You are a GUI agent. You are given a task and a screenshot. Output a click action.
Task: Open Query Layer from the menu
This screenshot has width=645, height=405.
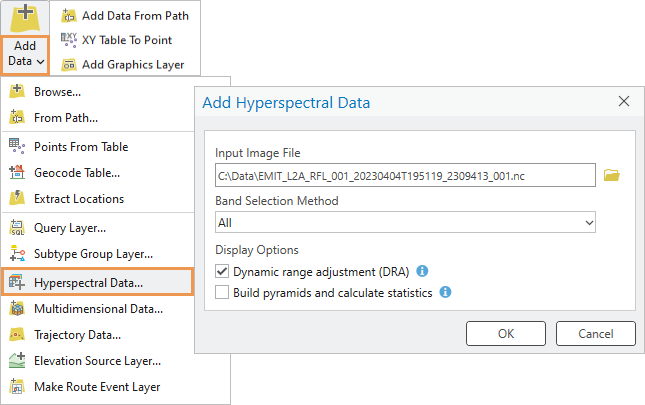[x=70, y=228]
